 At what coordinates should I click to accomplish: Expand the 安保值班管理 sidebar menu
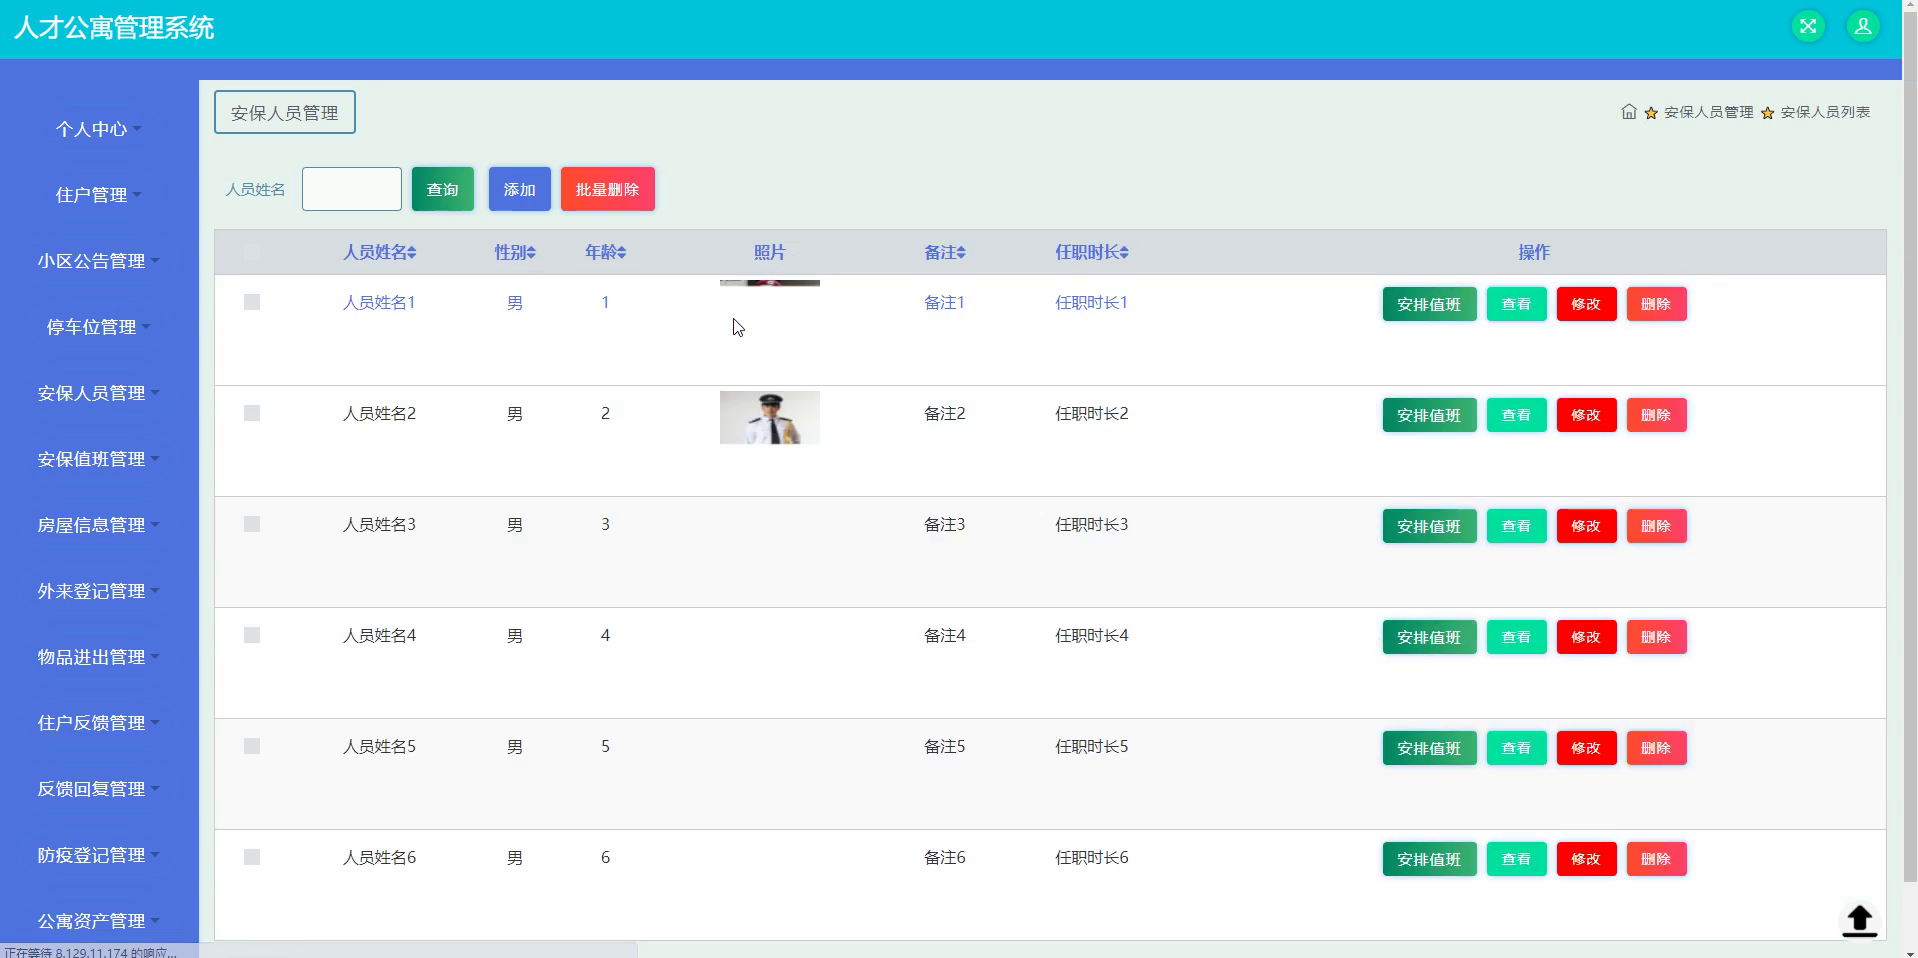[99, 459]
